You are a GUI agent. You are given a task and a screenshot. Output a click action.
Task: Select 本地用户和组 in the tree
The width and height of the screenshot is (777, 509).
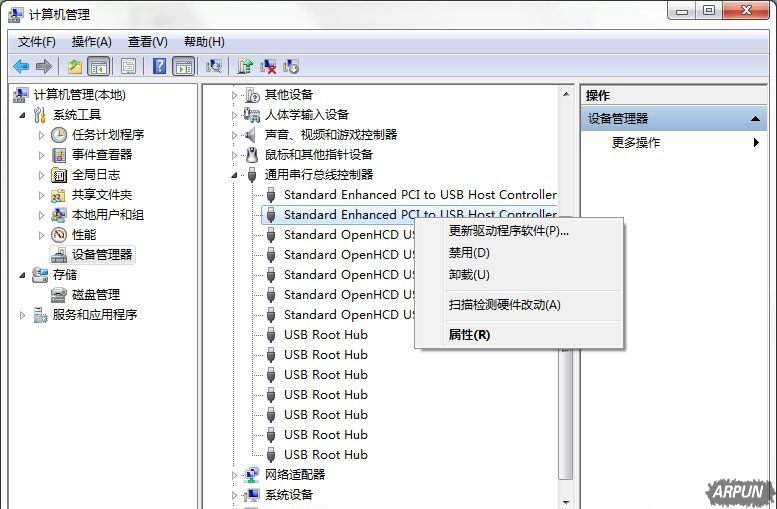click(x=108, y=215)
